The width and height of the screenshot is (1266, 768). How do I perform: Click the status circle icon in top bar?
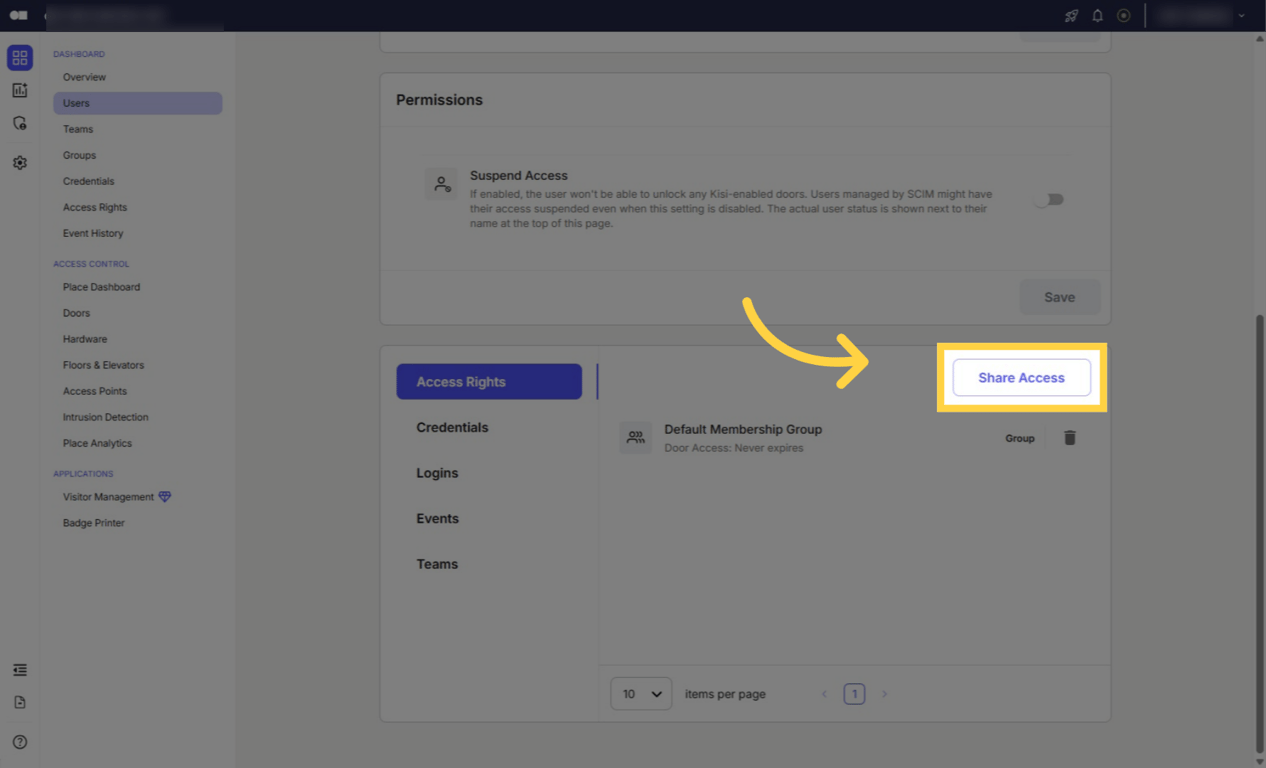pyautogui.click(x=1123, y=16)
